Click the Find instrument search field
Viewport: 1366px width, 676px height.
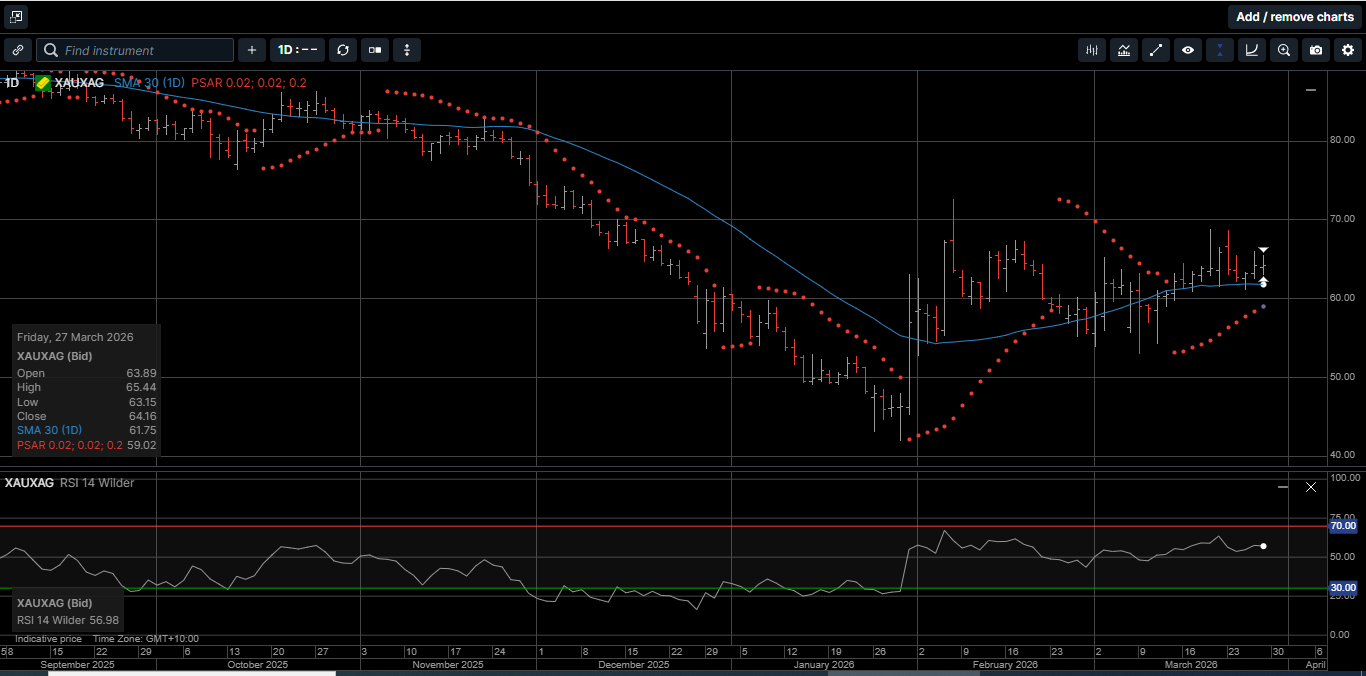tap(135, 50)
